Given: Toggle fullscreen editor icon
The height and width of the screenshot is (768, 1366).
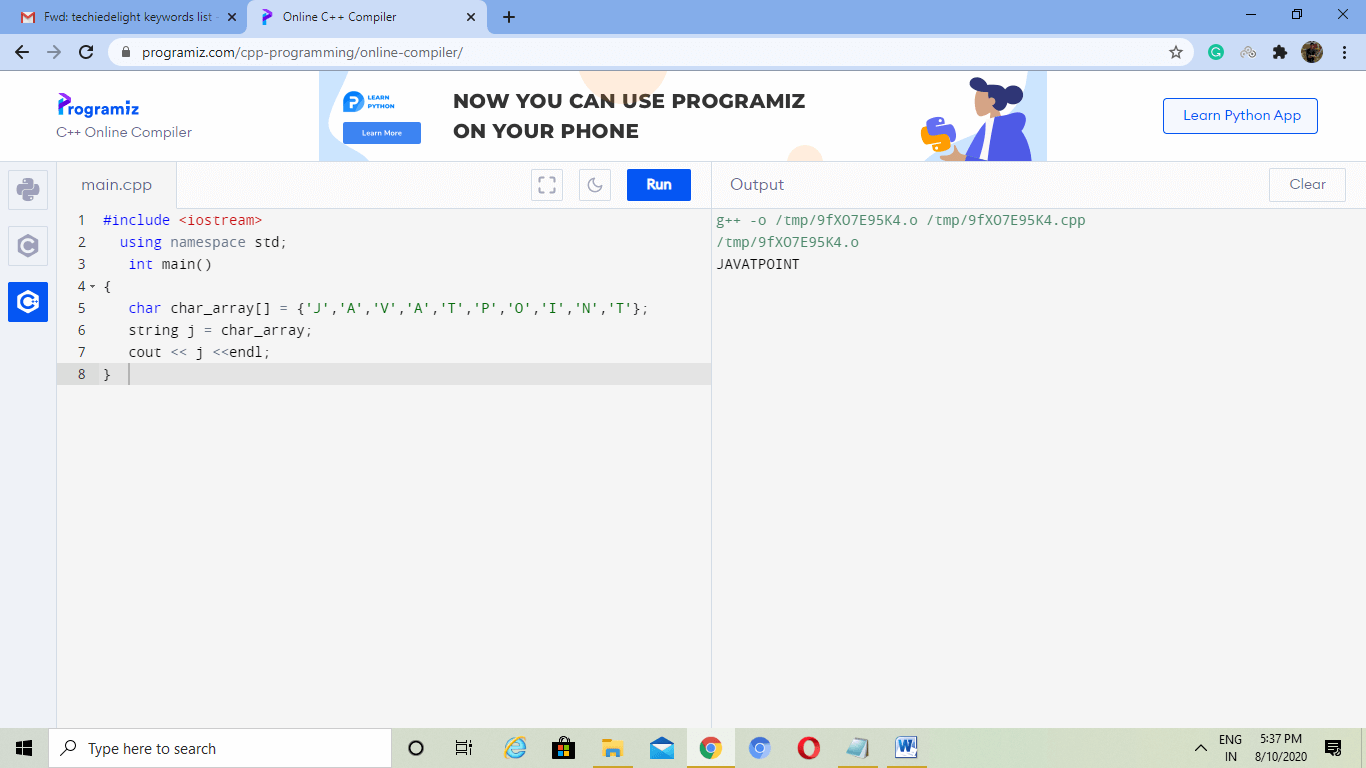Looking at the screenshot, I should (547, 185).
